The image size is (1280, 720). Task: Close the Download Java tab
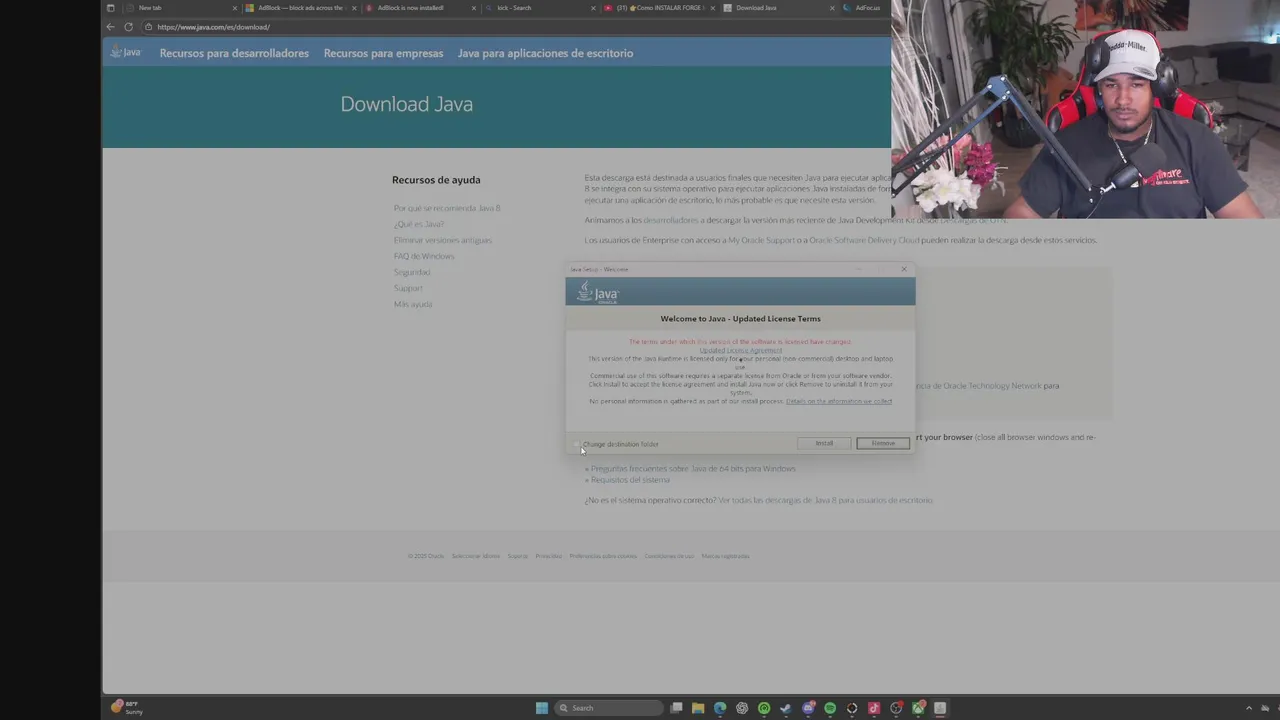click(833, 8)
